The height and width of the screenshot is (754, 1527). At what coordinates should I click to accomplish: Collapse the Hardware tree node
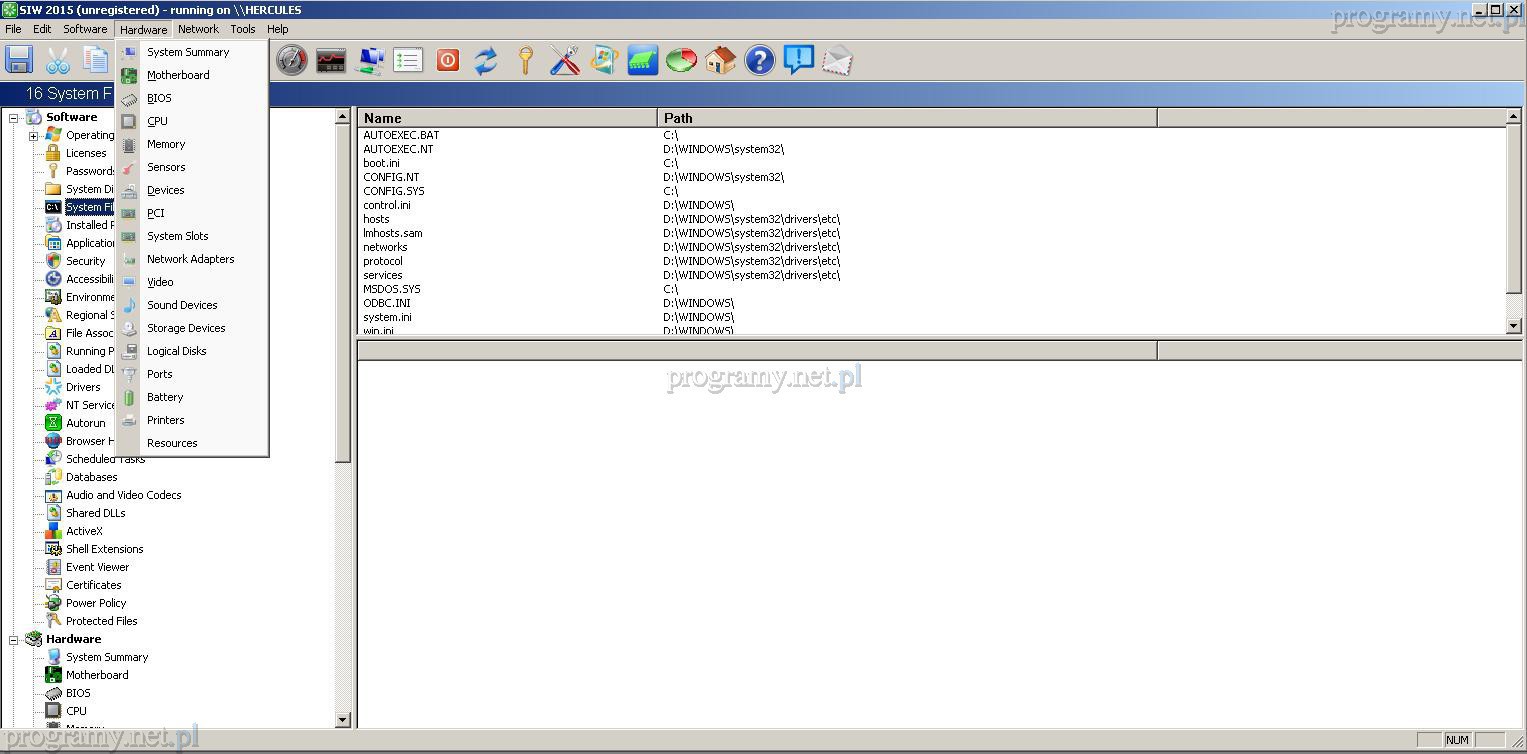click(x=14, y=640)
